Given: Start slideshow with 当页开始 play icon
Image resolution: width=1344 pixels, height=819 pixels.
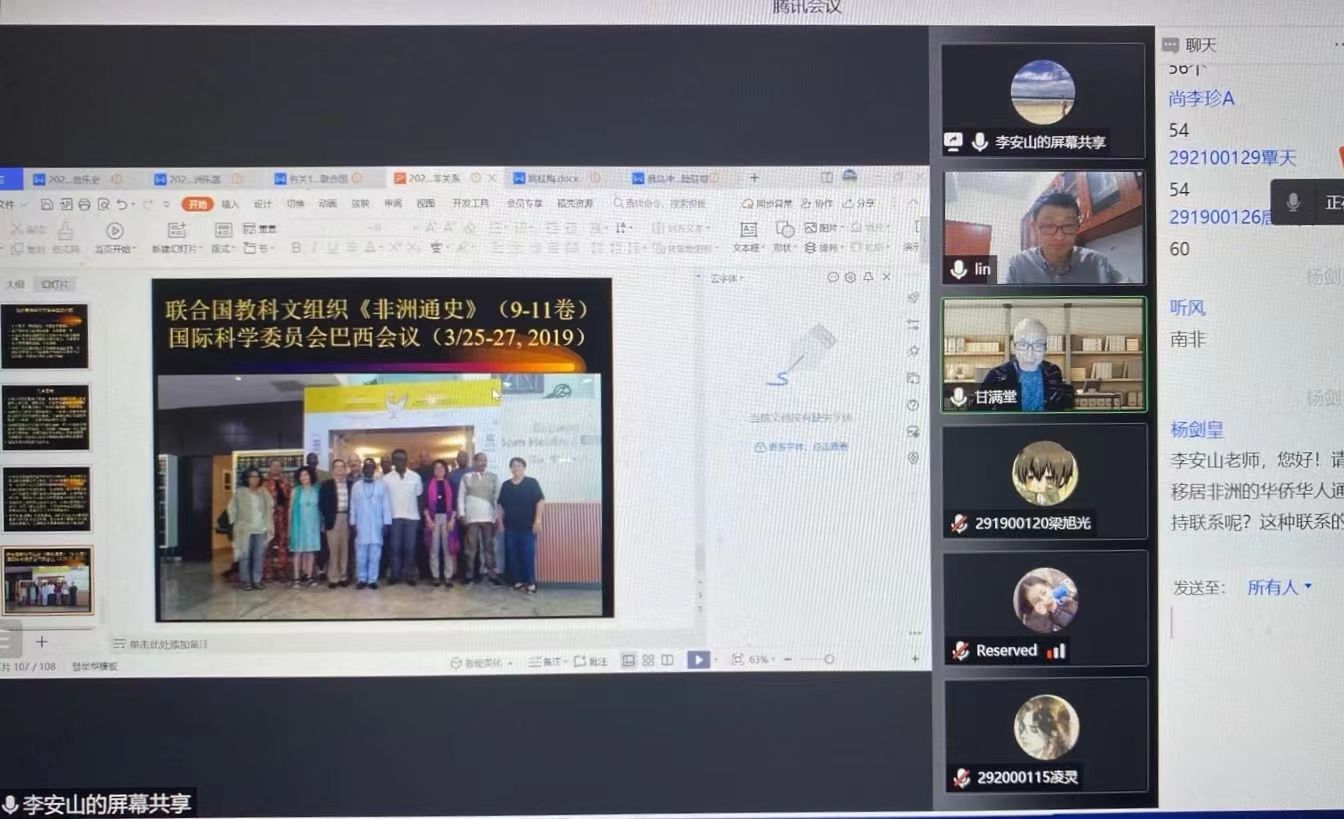Looking at the screenshot, I should tap(114, 232).
